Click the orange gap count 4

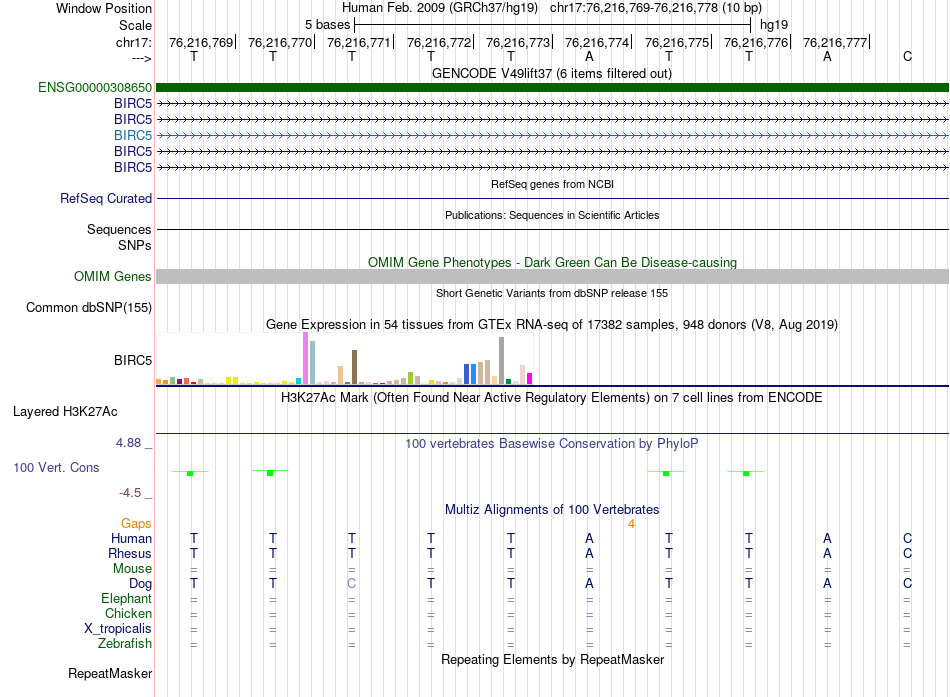tap(631, 524)
